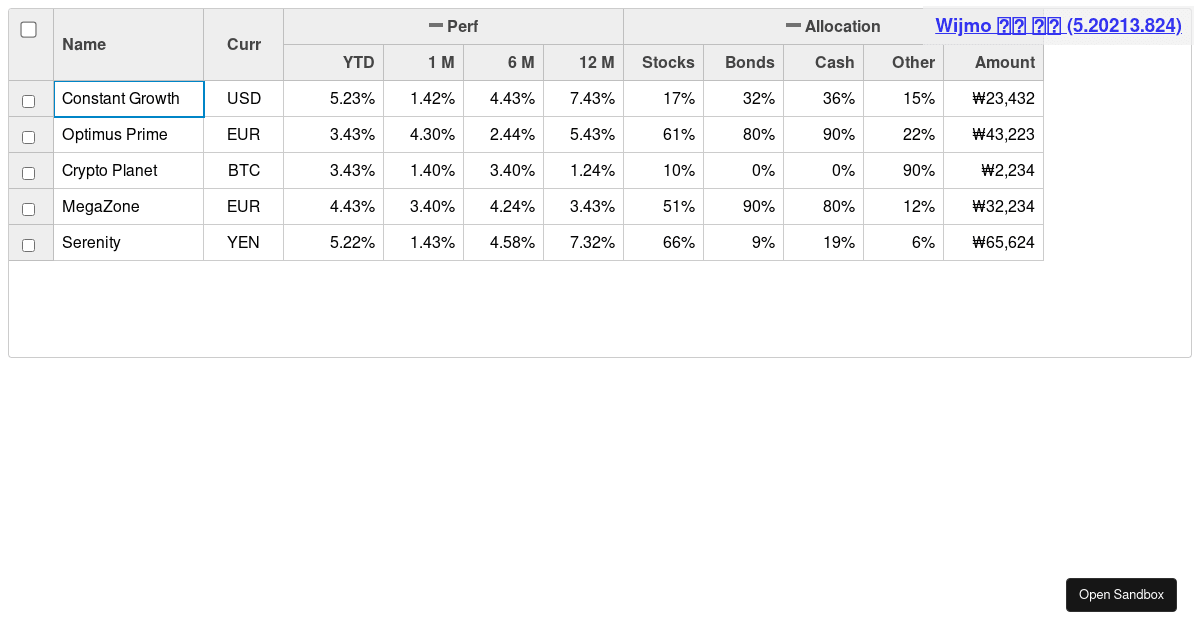
Task: Open the Wijmo version link
Action: tap(1058, 26)
